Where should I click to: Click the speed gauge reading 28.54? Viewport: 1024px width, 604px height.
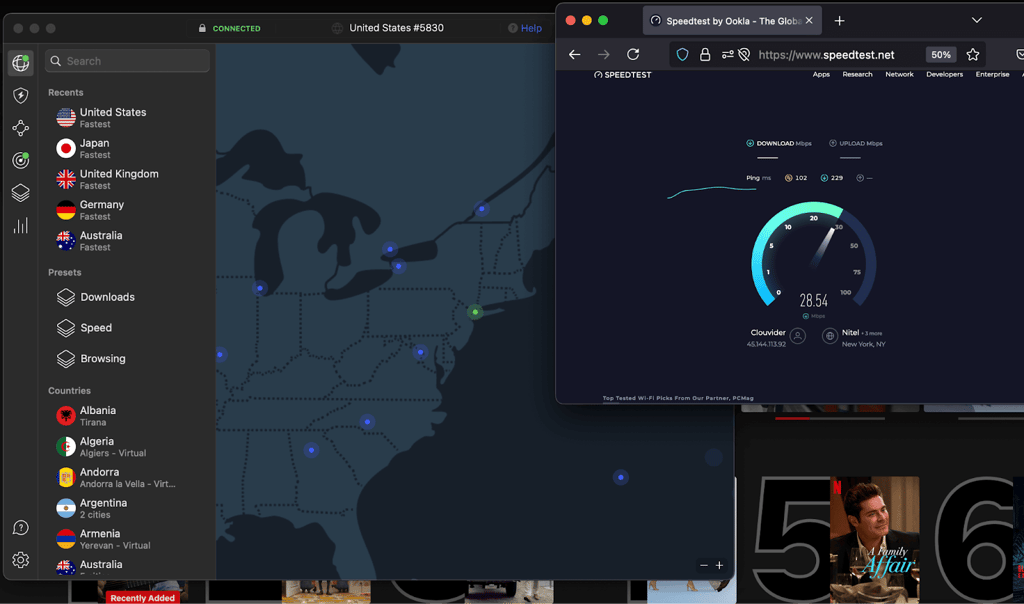point(814,300)
